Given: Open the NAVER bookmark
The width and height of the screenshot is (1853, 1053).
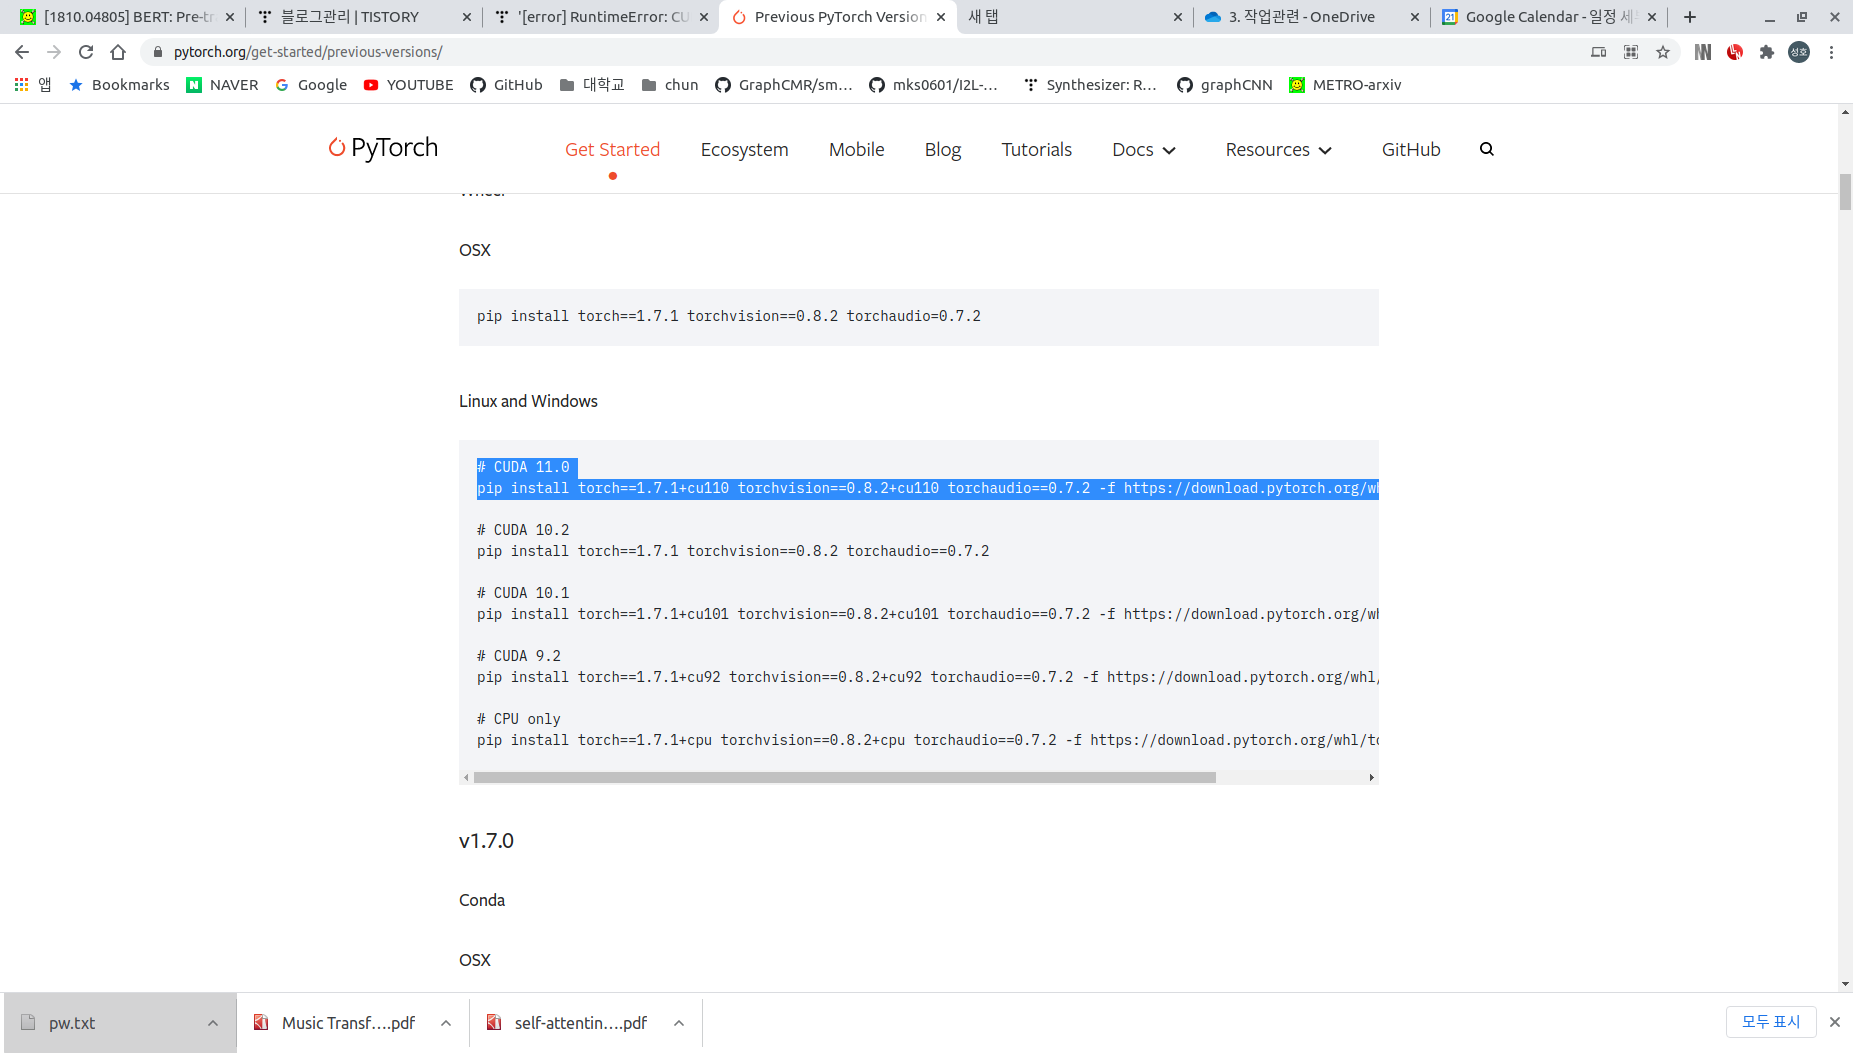Looking at the screenshot, I should pos(222,85).
